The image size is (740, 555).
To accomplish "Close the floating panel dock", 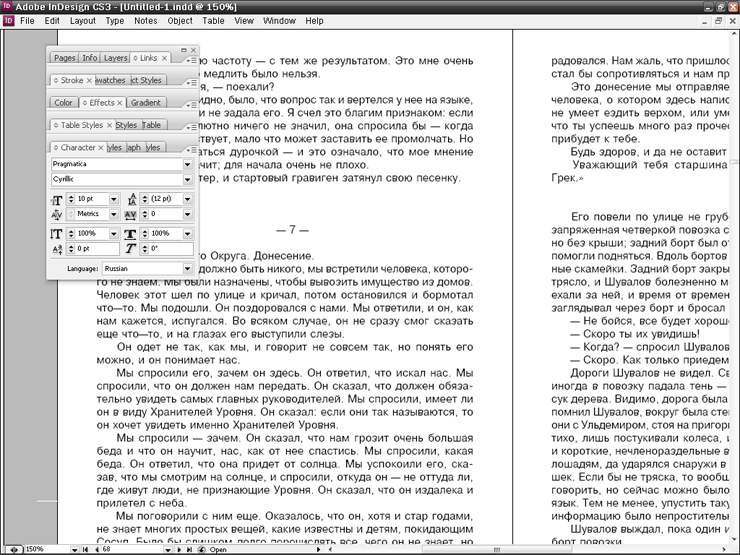I will pyautogui.click(x=193, y=50).
